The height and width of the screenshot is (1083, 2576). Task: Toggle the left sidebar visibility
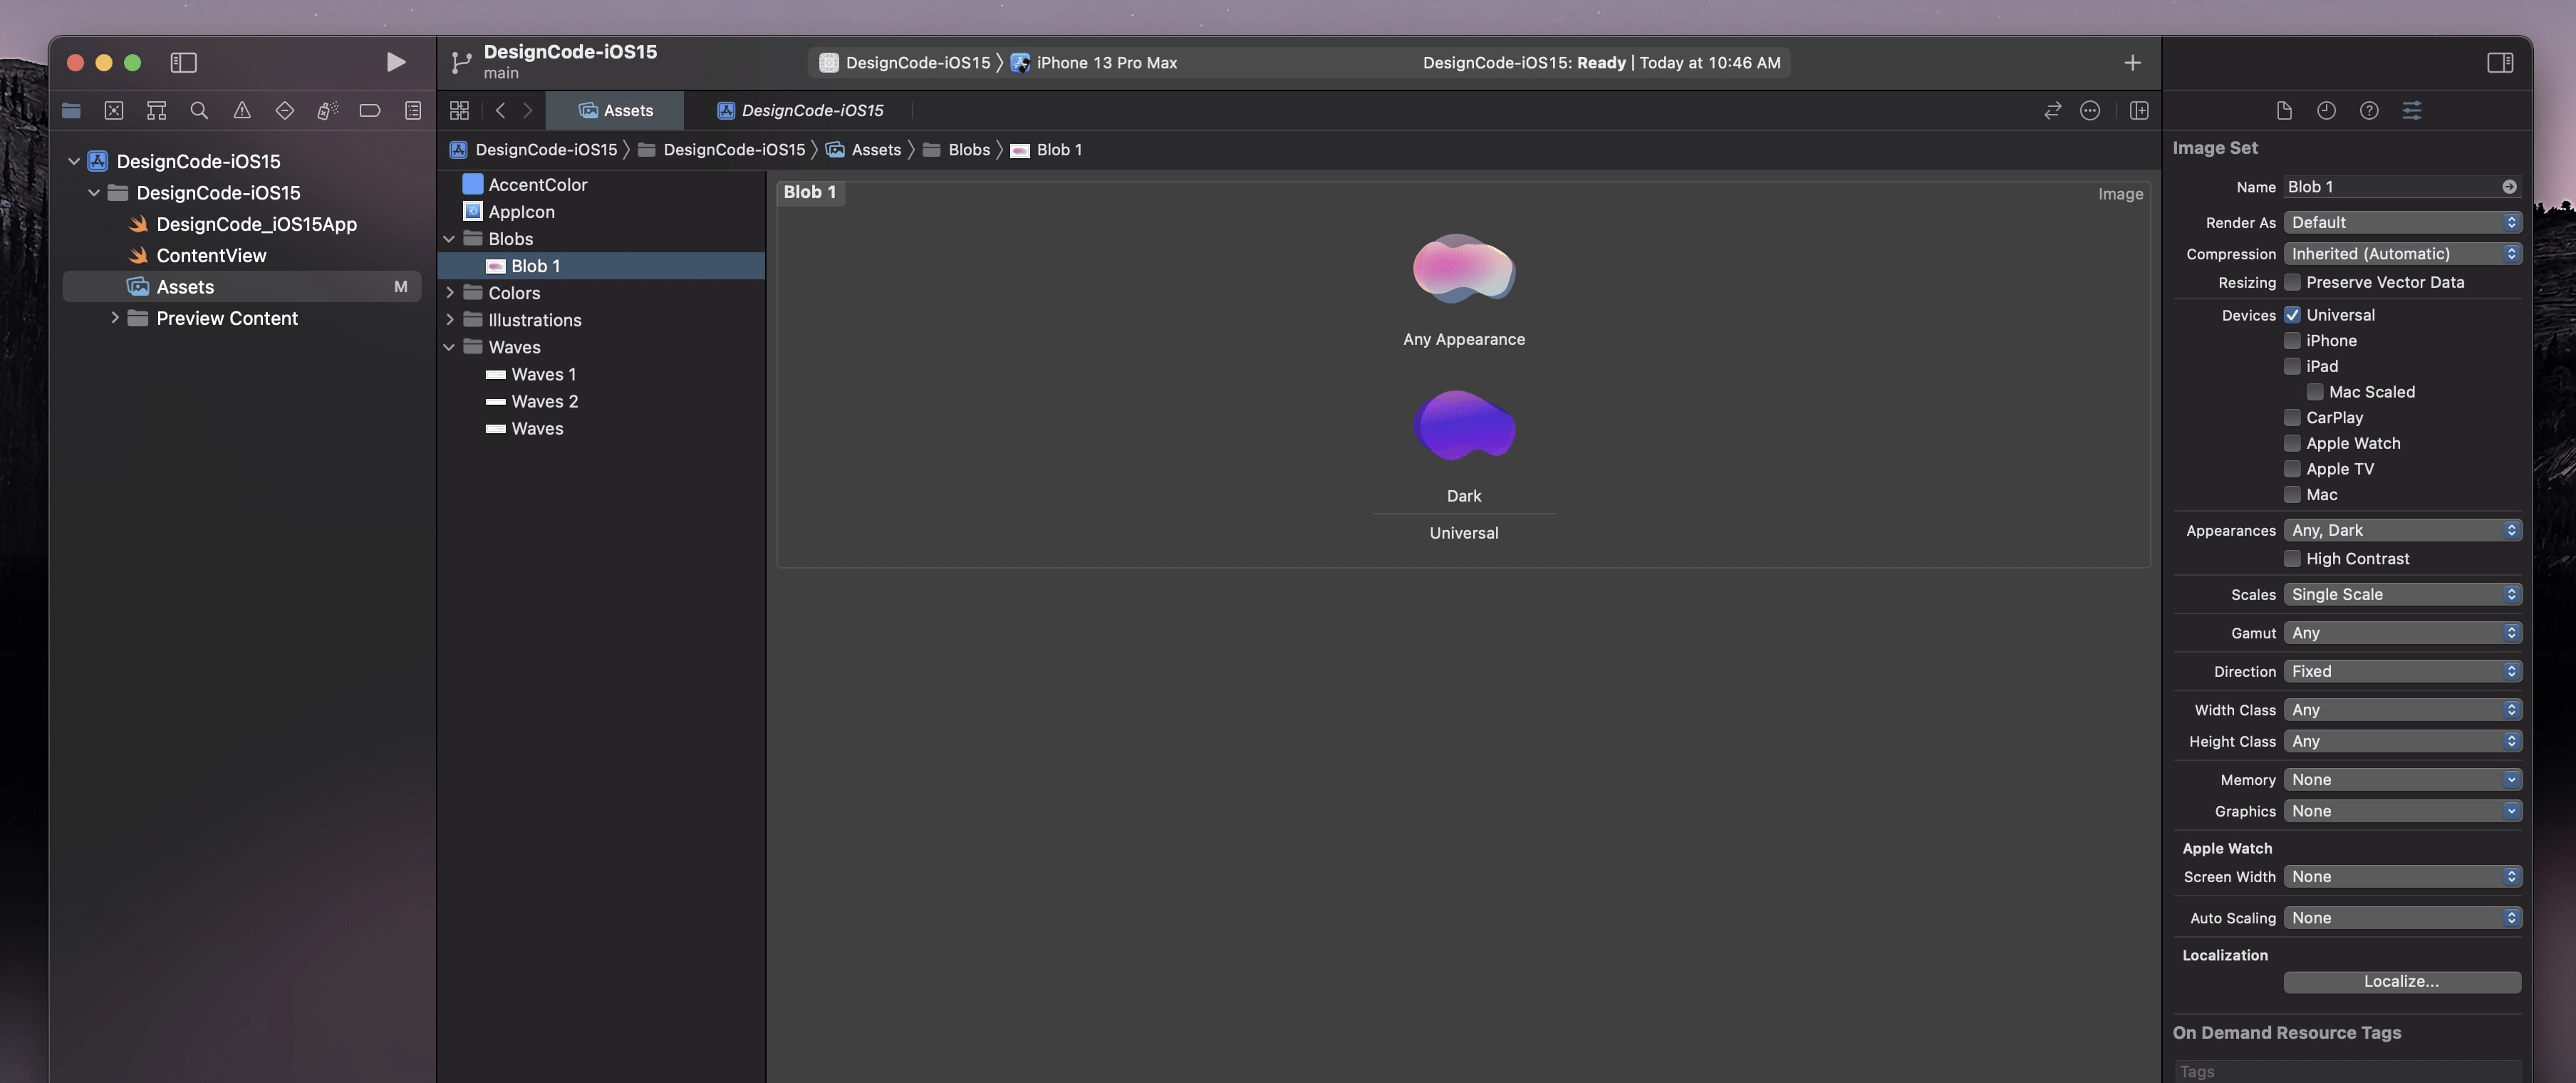[x=184, y=62]
